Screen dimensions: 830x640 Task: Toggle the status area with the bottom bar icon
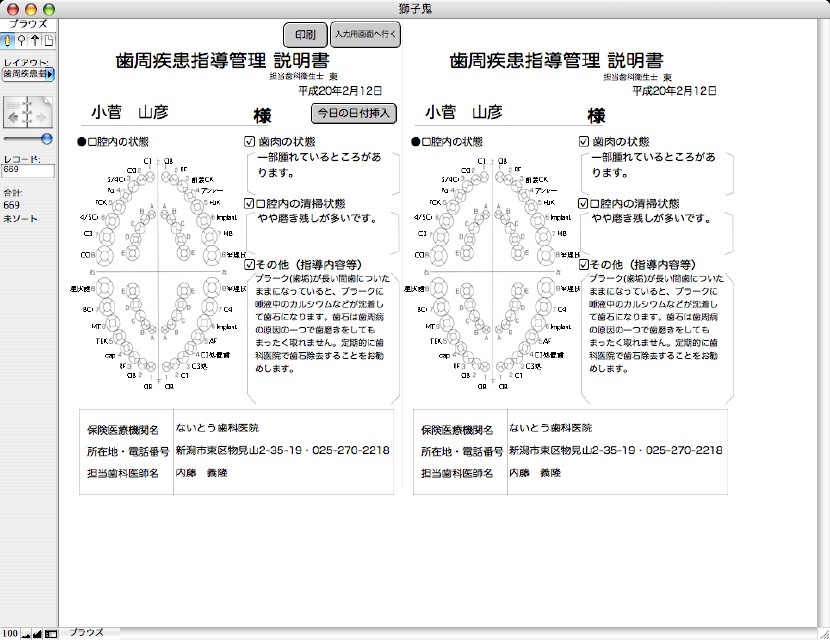point(51,634)
